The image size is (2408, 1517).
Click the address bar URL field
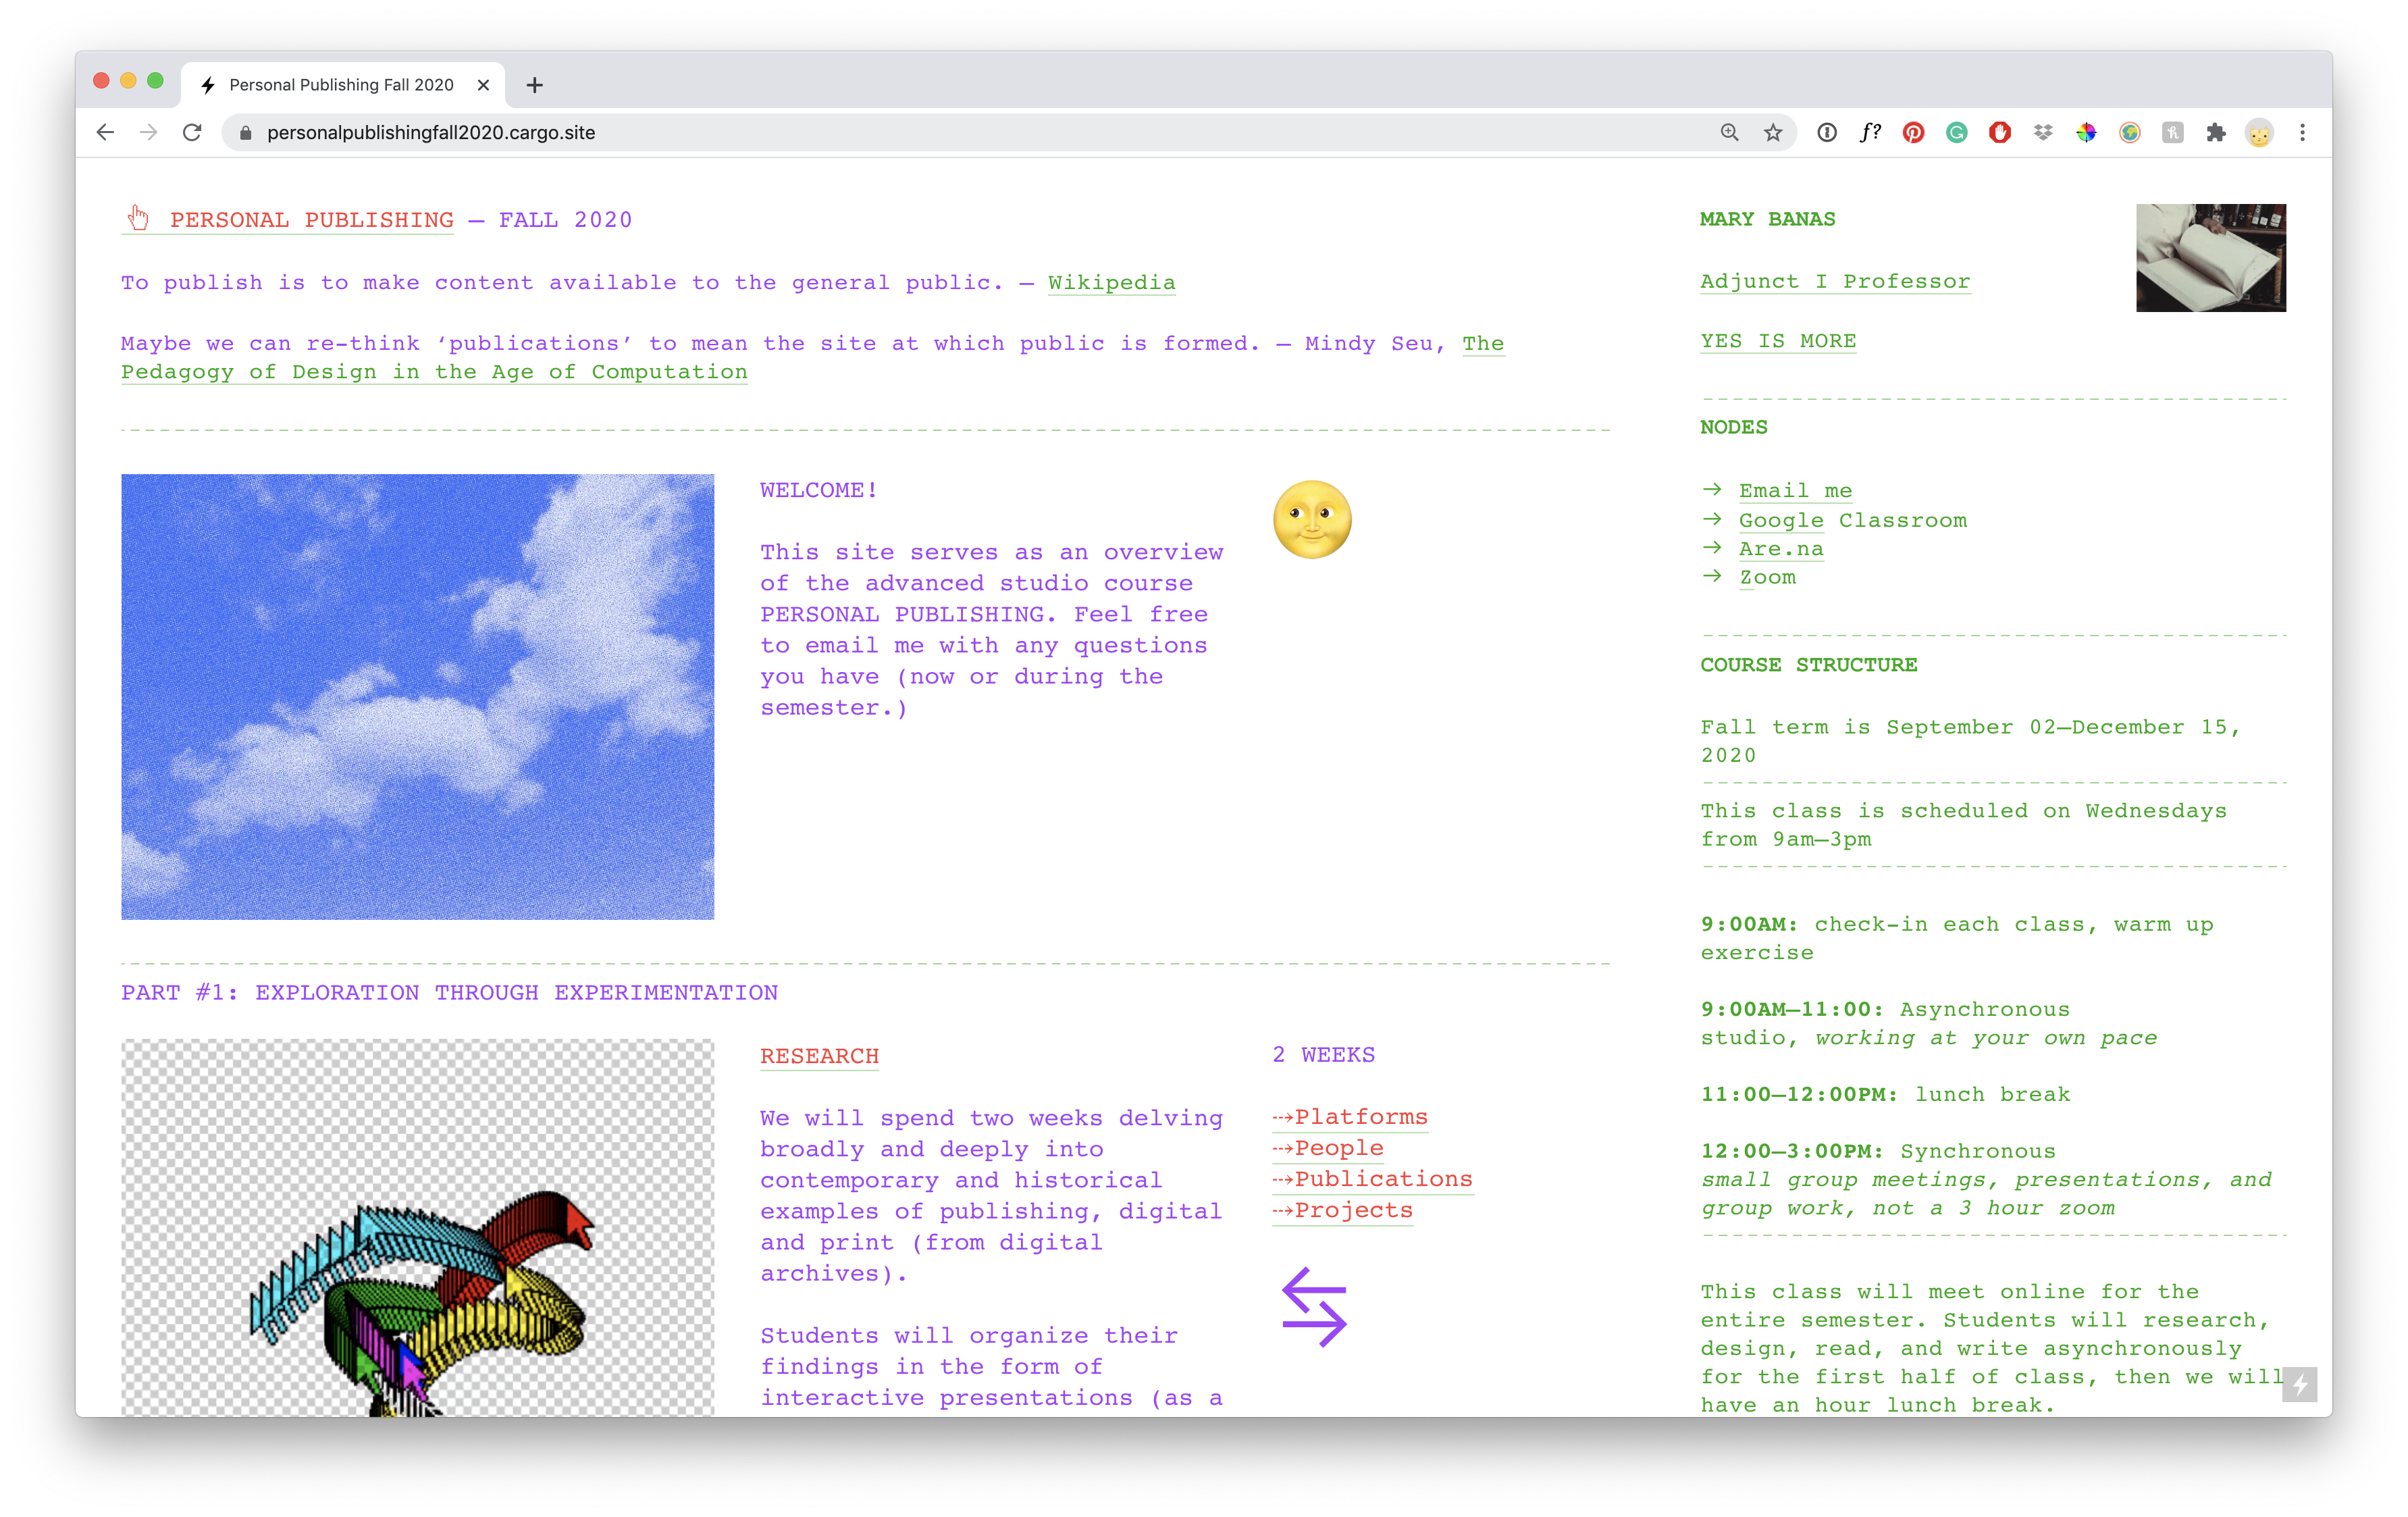point(900,133)
